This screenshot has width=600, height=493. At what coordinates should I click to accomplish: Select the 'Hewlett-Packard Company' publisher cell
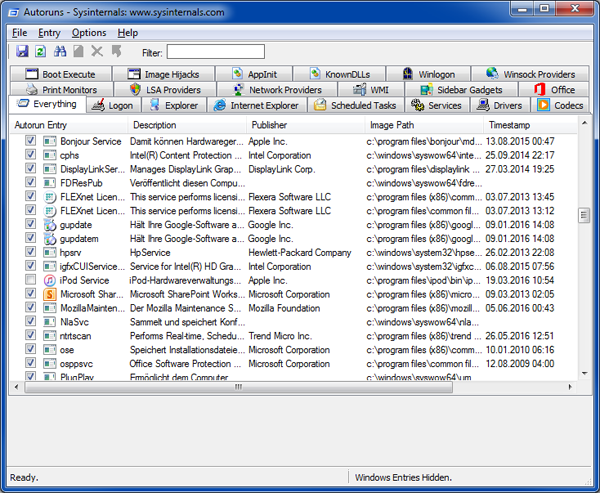click(x=300, y=252)
